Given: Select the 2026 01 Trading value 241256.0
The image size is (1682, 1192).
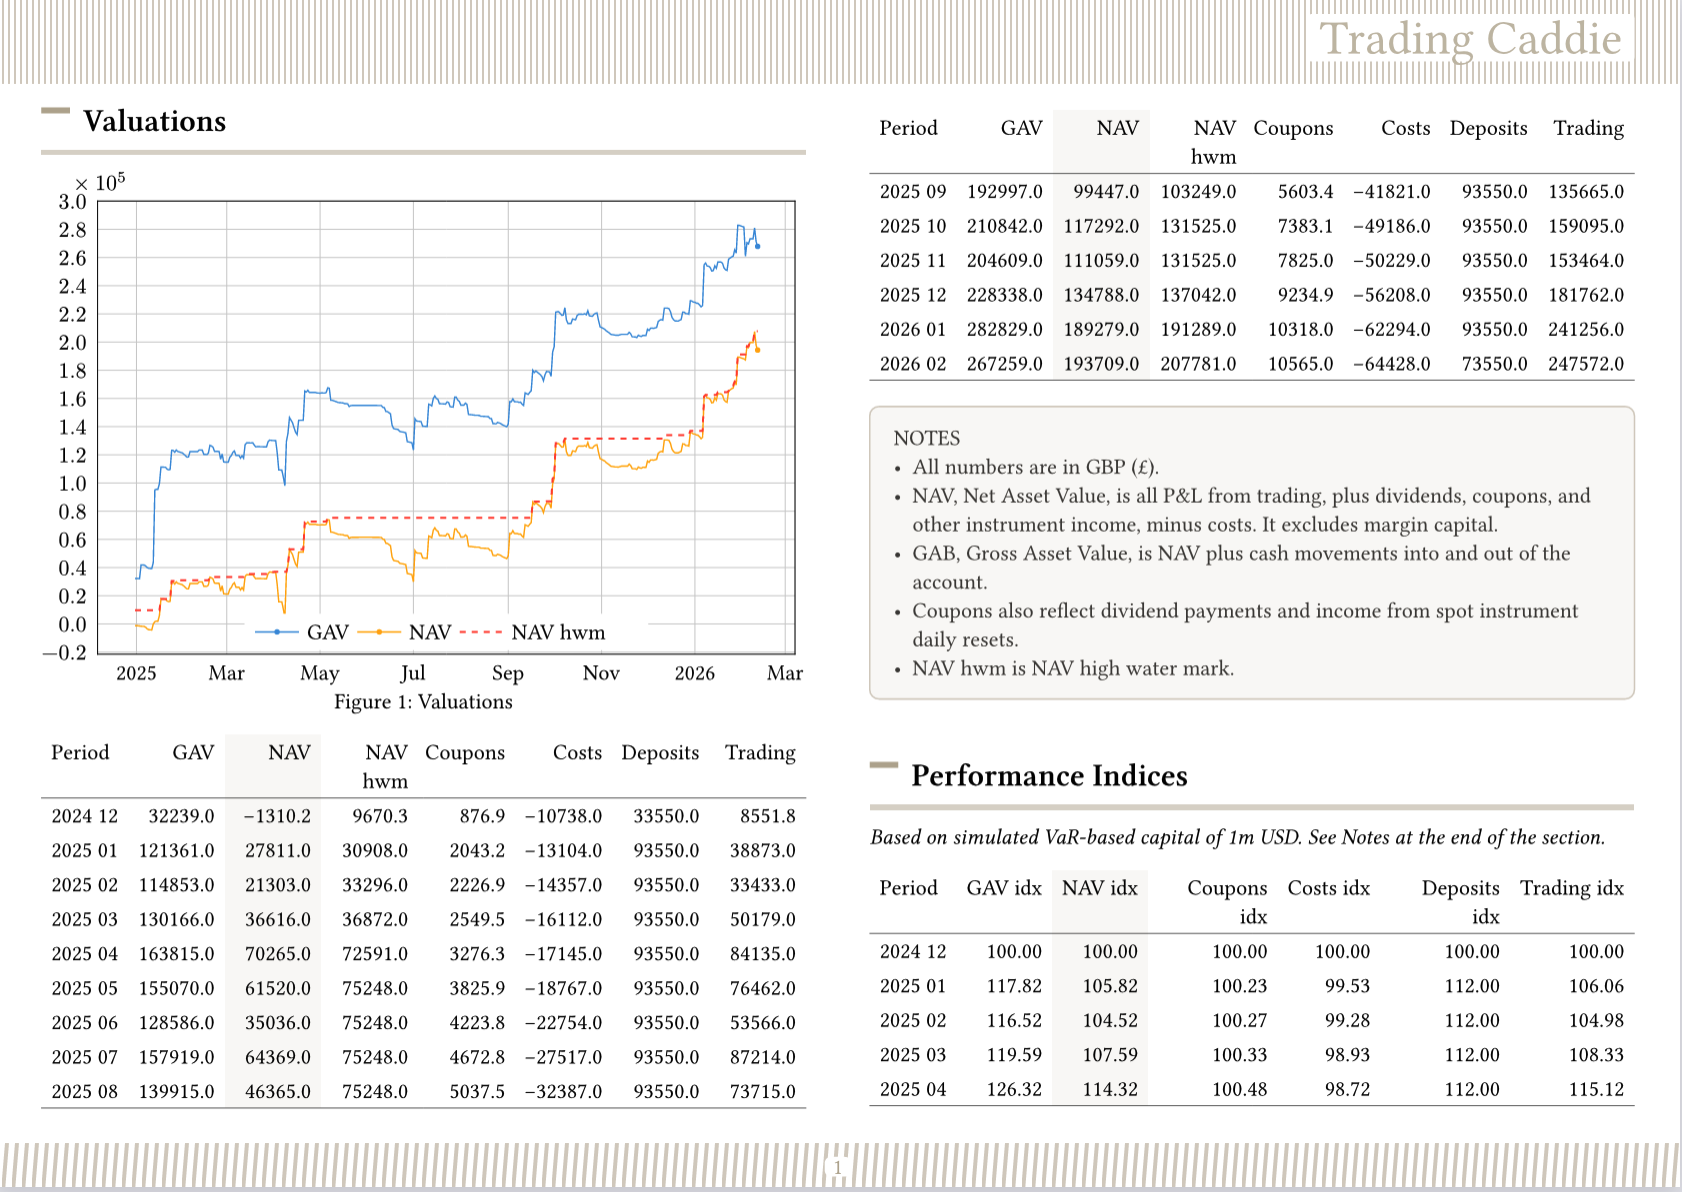Looking at the screenshot, I should tap(1585, 329).
